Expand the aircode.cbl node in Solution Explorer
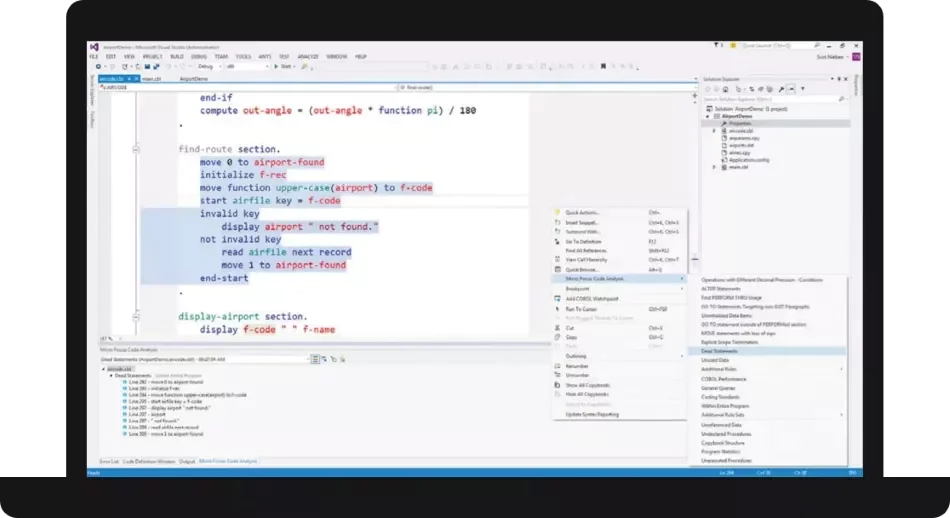Image resolution: width=950 pixels, height=518 pixels. [x=714, y=131]
